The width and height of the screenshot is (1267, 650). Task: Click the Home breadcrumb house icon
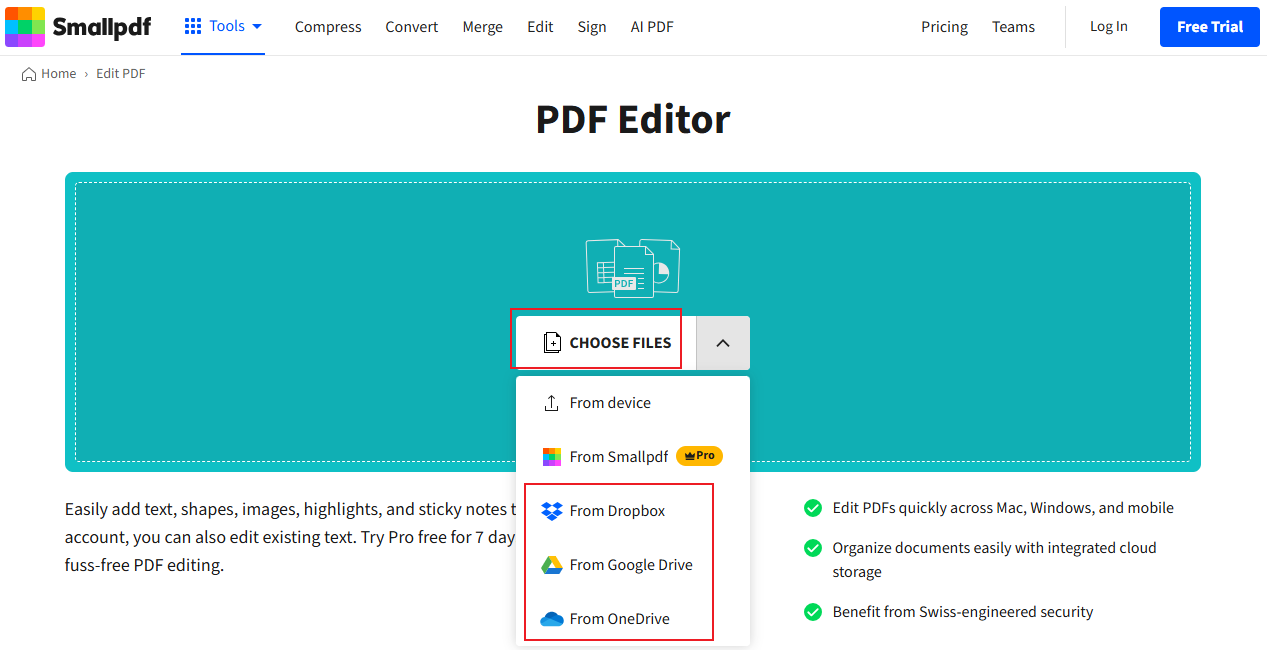tap(28, 73)
